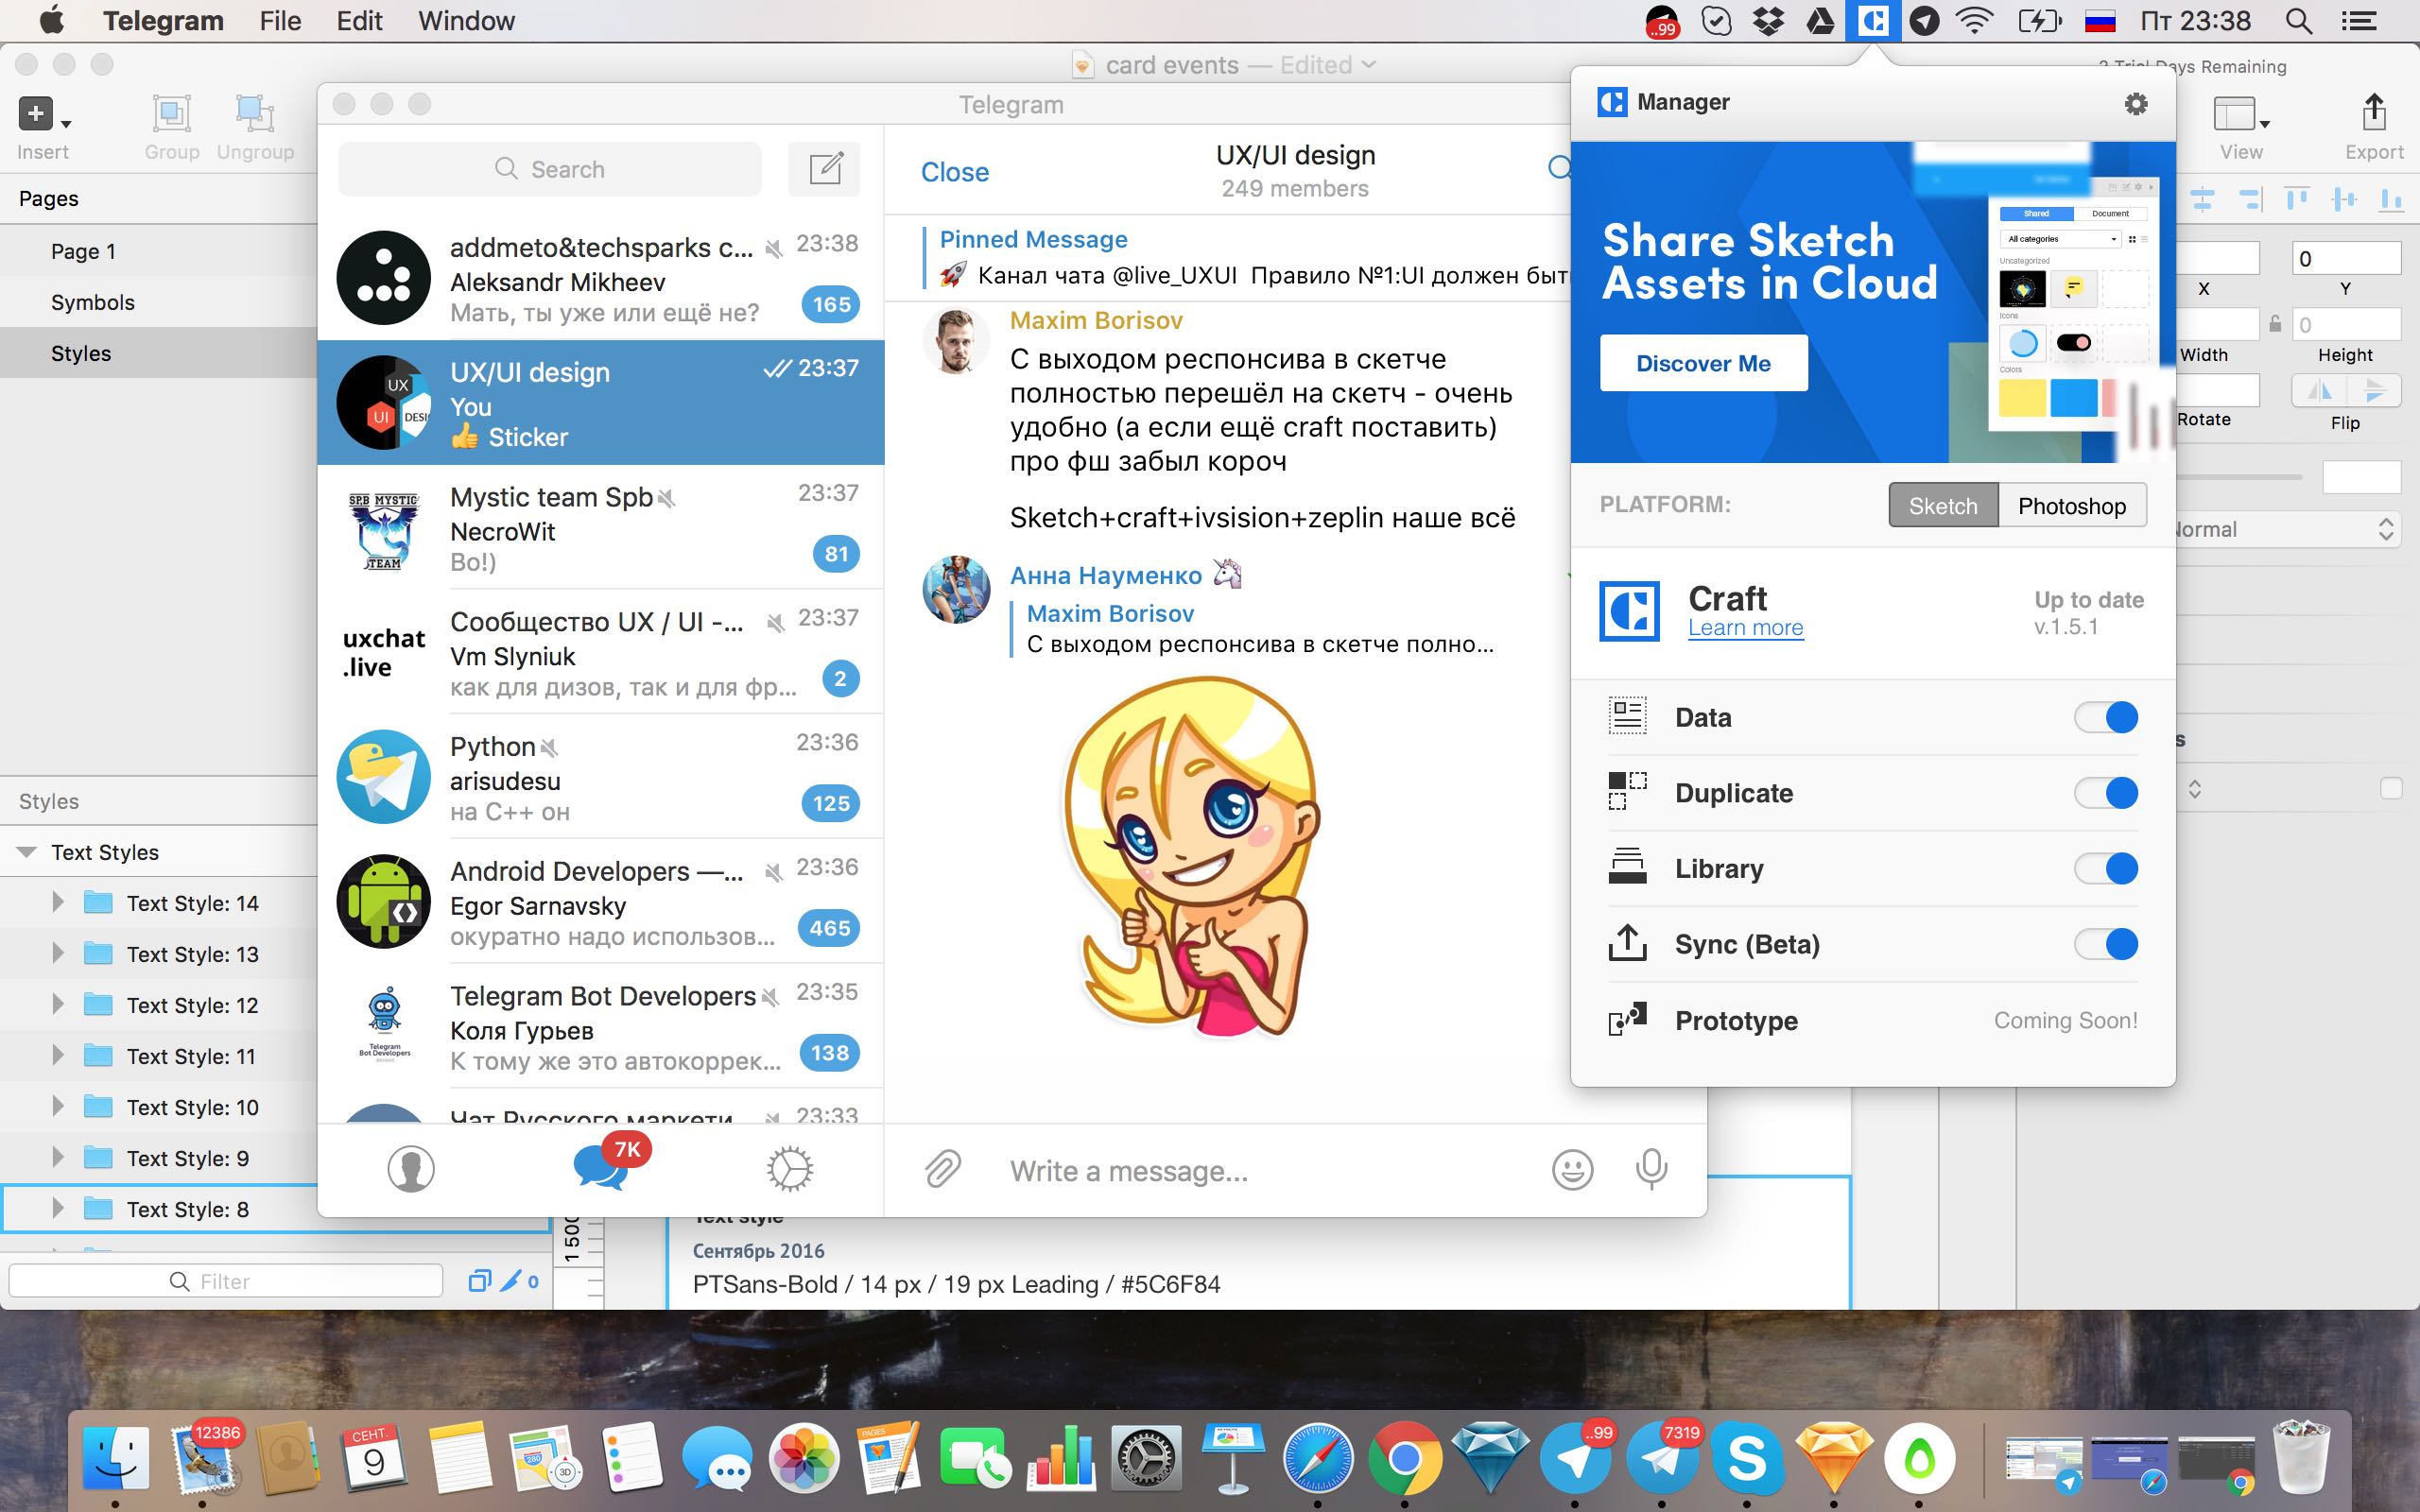
Task: Toggle the Sync (Beta) switch
Action: 2106,944
